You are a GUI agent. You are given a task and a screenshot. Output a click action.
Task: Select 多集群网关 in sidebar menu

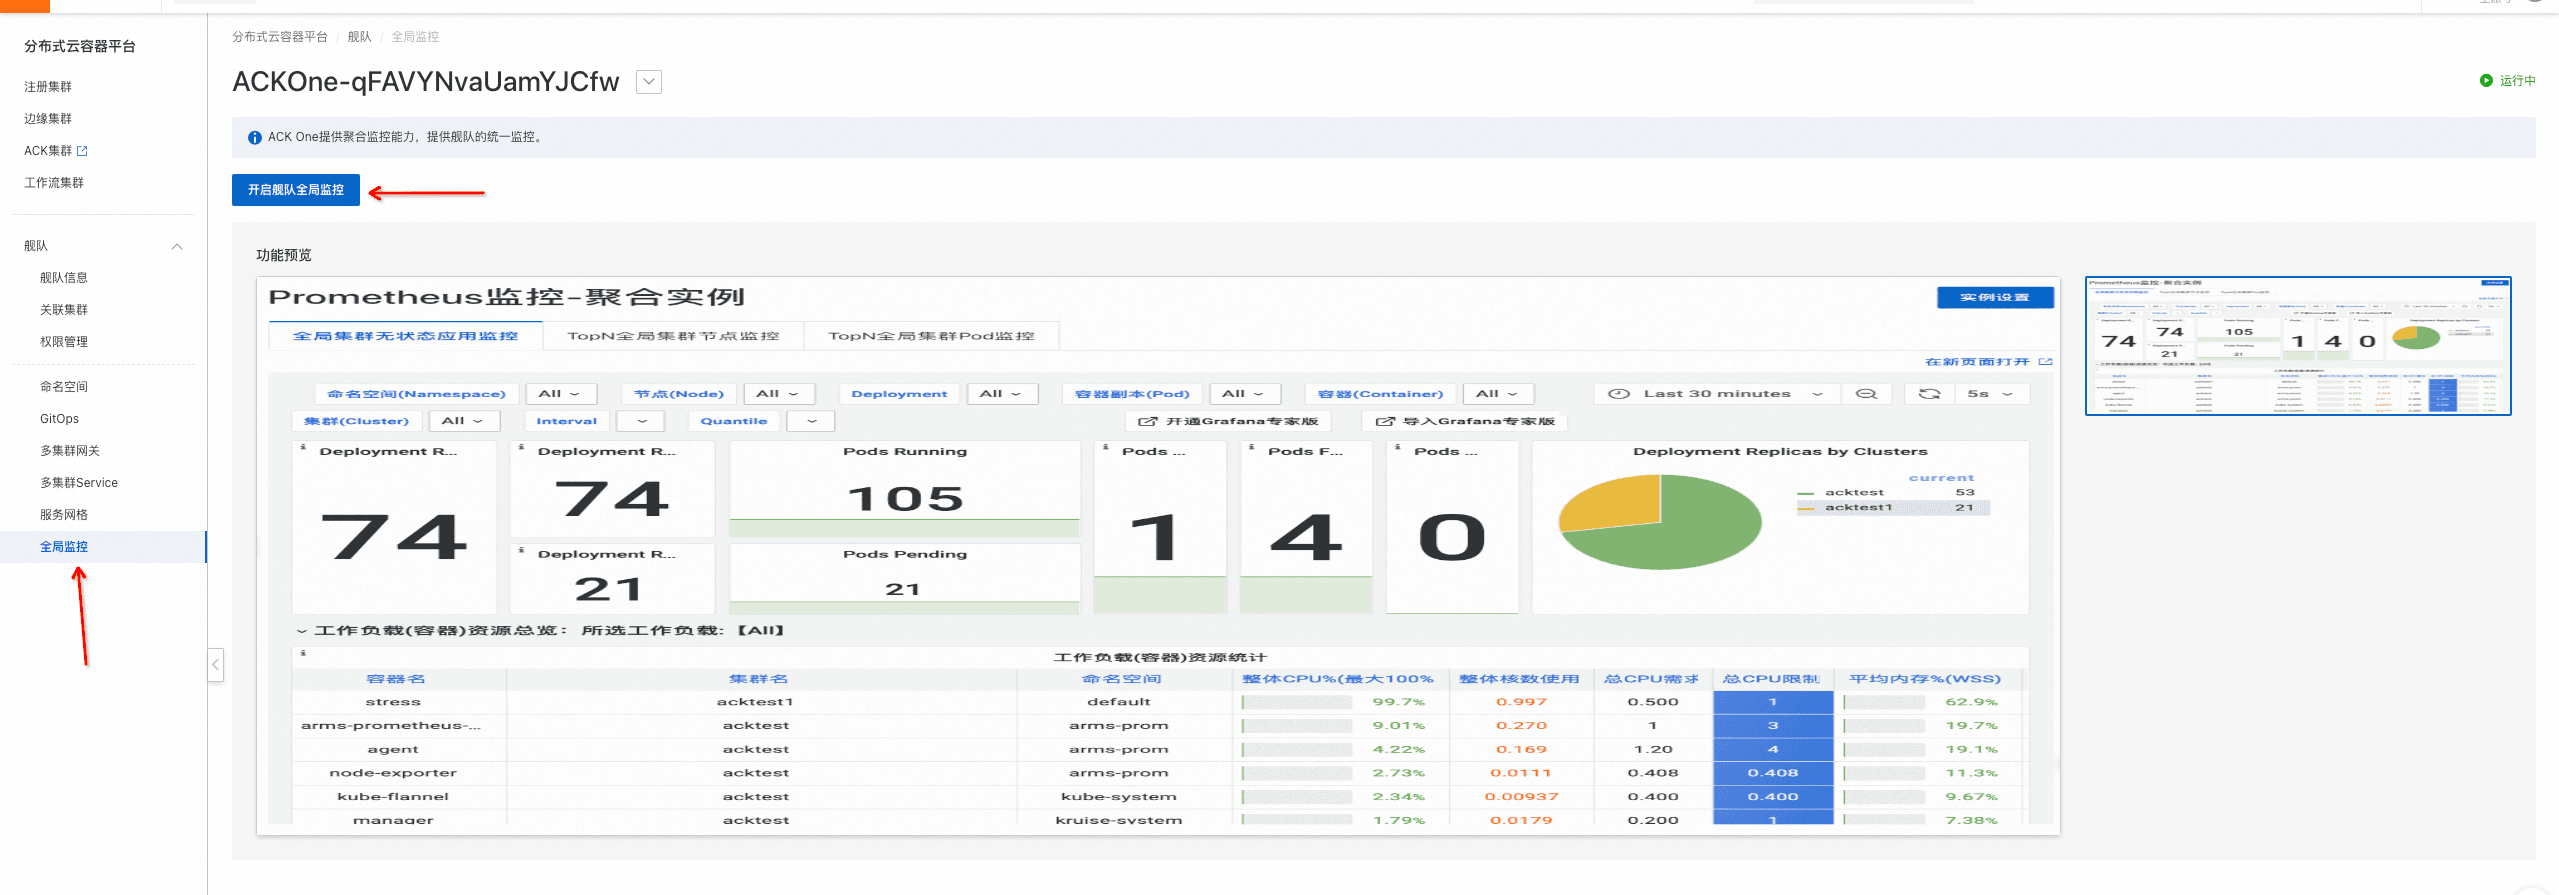[70, 451]
